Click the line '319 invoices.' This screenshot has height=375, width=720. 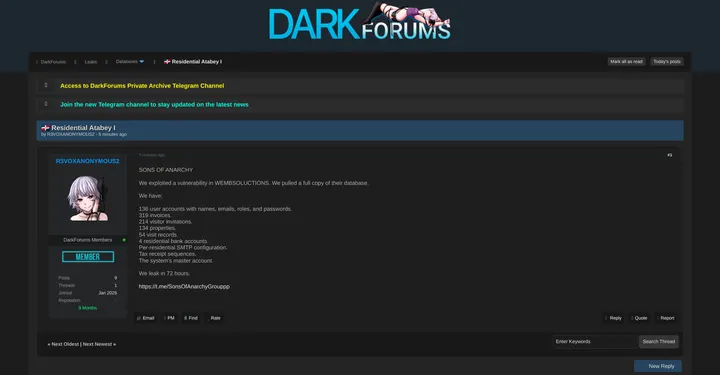coord(155,215)
